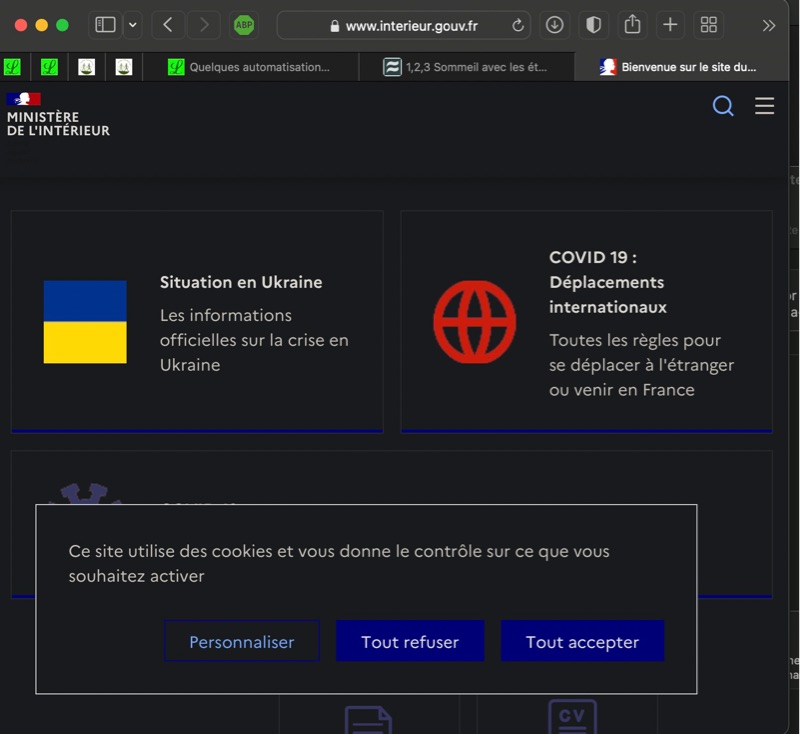Open the privacy report shield icon
The width and height of the screenshot is (800, 734).
(x=593, y=25)
